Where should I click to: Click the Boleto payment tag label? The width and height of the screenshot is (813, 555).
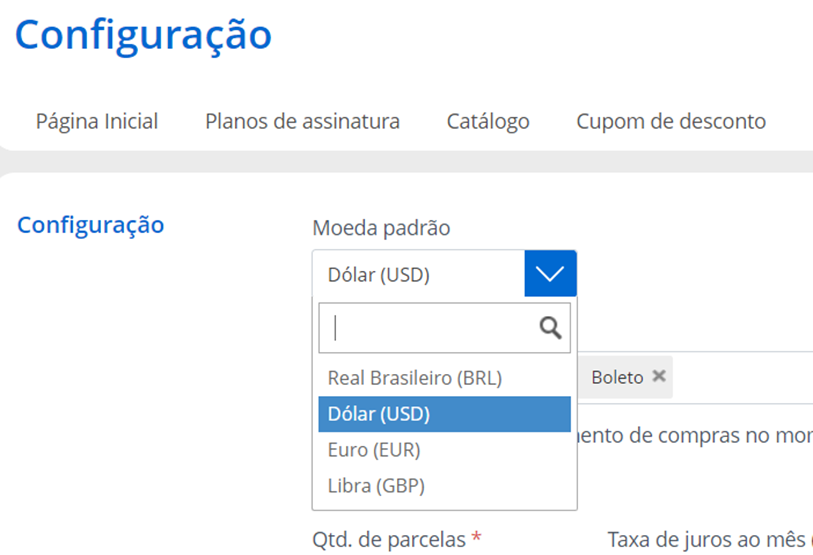[617, 378]
